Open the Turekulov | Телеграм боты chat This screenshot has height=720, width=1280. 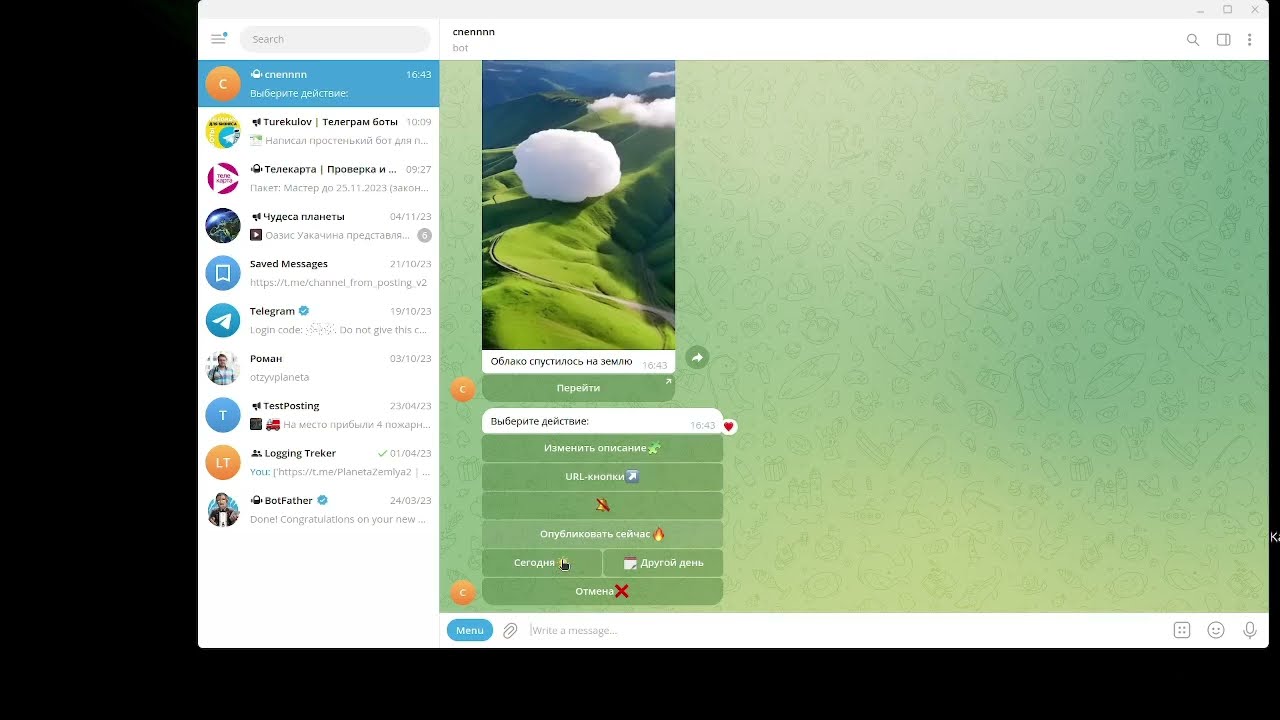point(318,131)
